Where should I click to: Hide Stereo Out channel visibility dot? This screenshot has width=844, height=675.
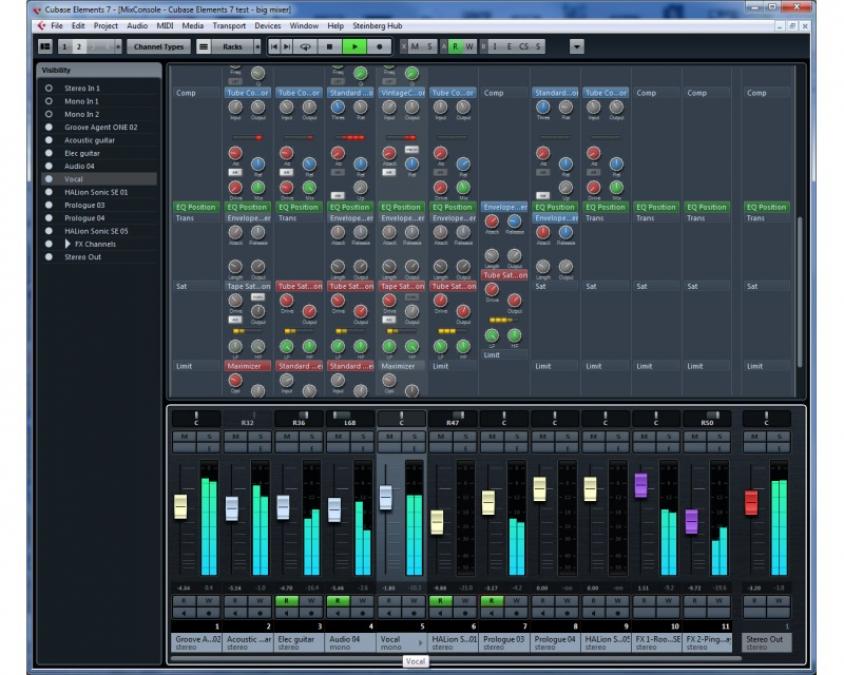49,257
